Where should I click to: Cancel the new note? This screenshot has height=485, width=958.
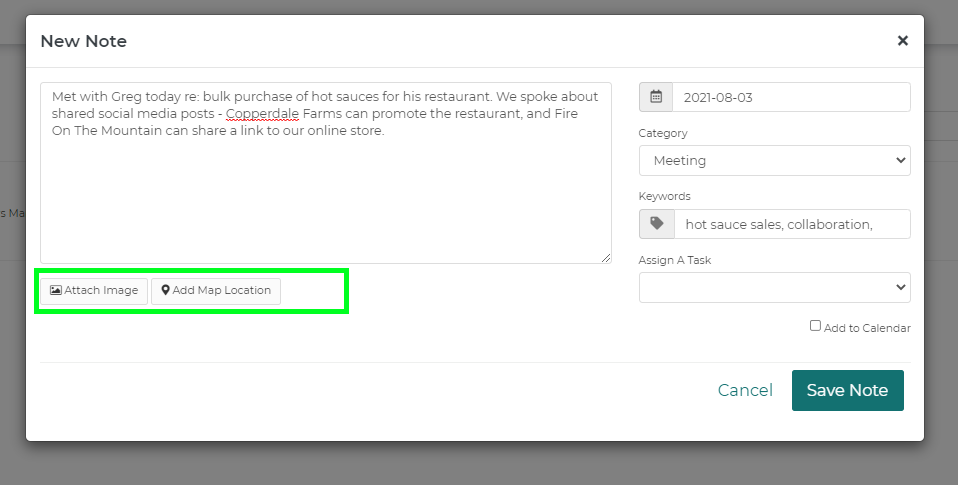coord(745,390)
